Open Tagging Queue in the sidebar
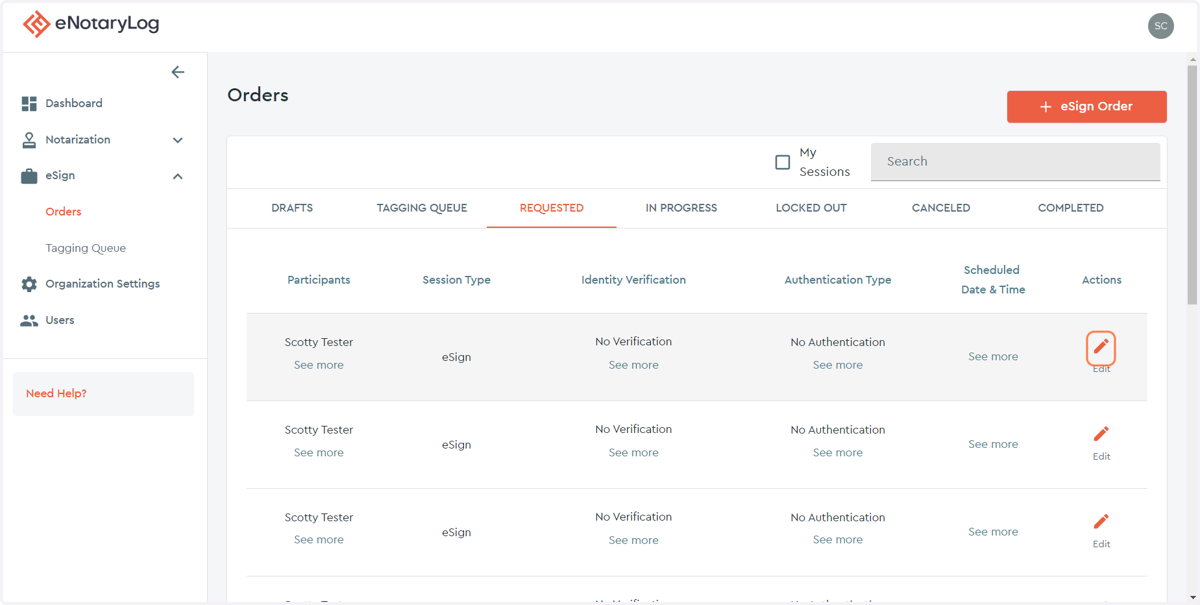1200x605 pixels. point(85,248)
